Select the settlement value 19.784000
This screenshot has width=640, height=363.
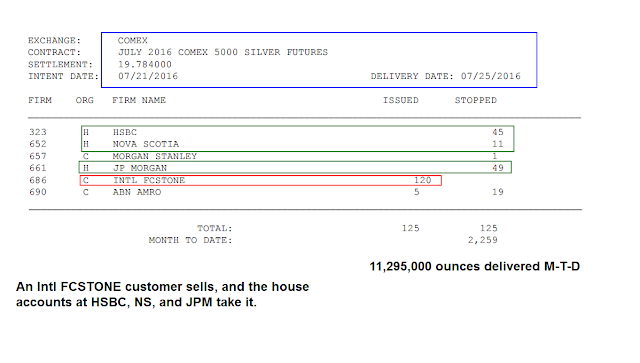tap(145, 65)
